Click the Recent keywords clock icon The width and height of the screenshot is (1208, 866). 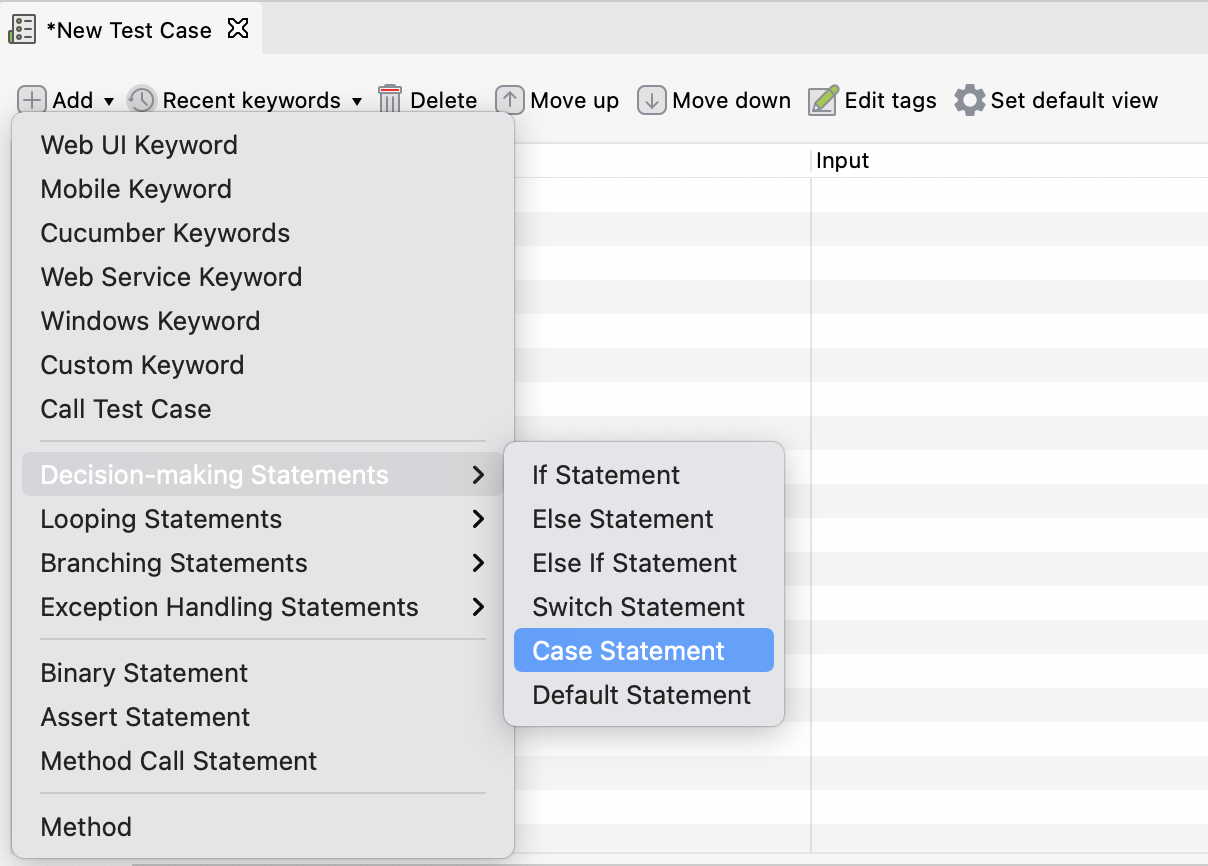142,100
